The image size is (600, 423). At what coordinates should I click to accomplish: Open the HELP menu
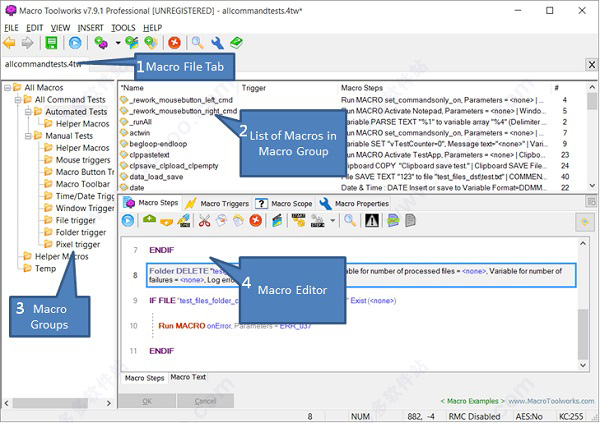click(152, 28)
